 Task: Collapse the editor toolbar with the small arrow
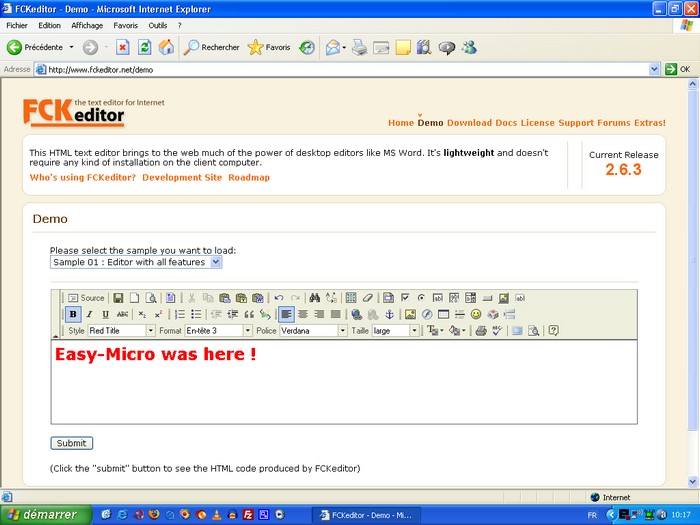coord(56,336)
